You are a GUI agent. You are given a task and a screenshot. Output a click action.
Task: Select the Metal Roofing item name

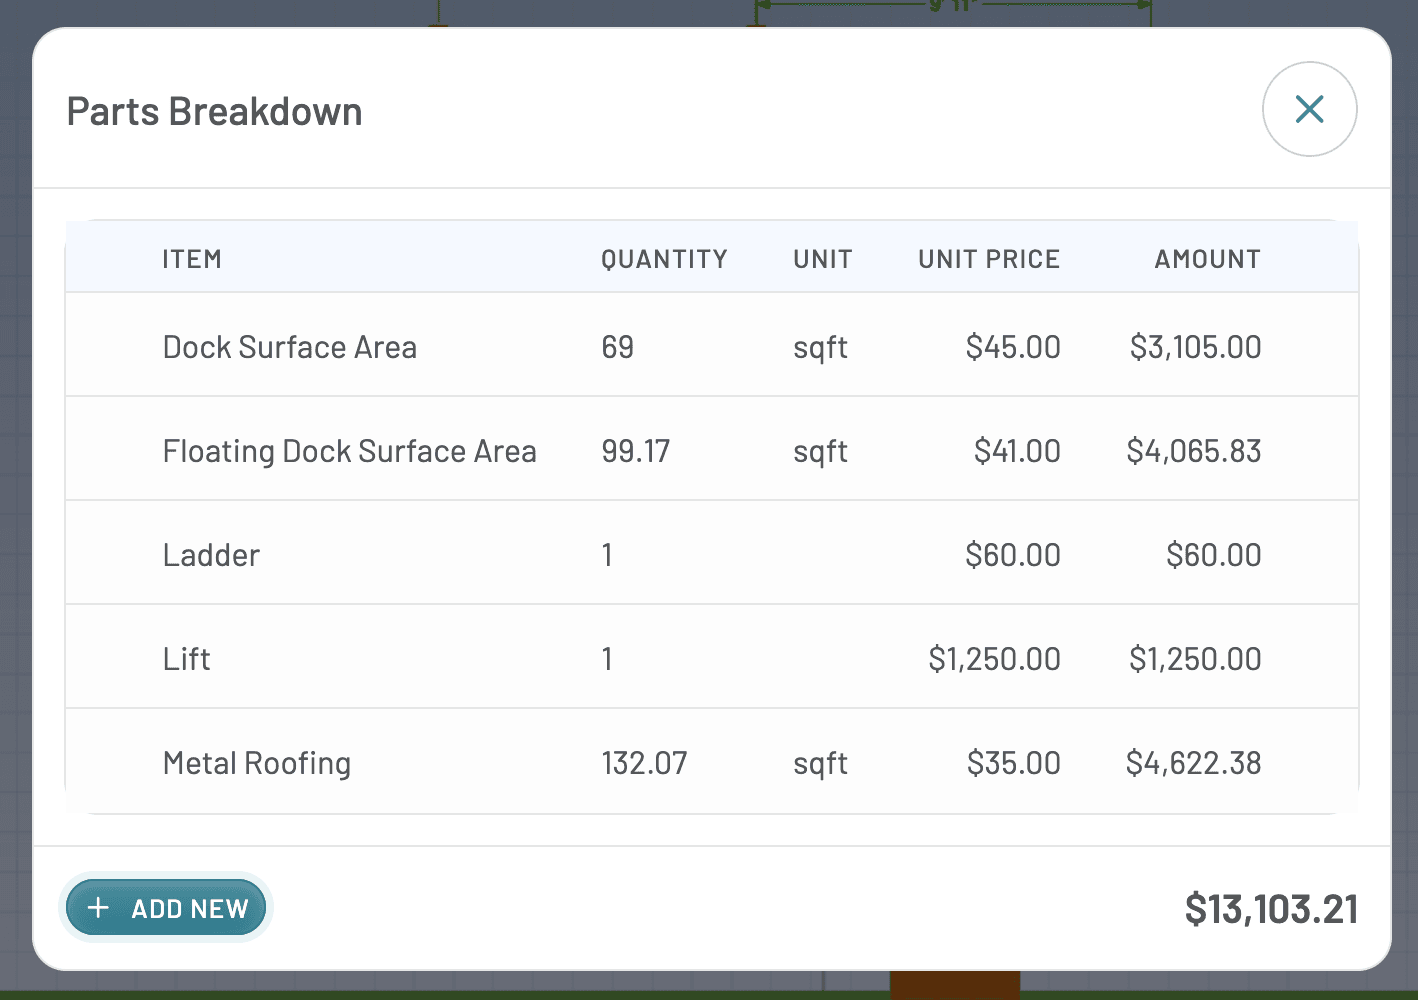(257, 763)
